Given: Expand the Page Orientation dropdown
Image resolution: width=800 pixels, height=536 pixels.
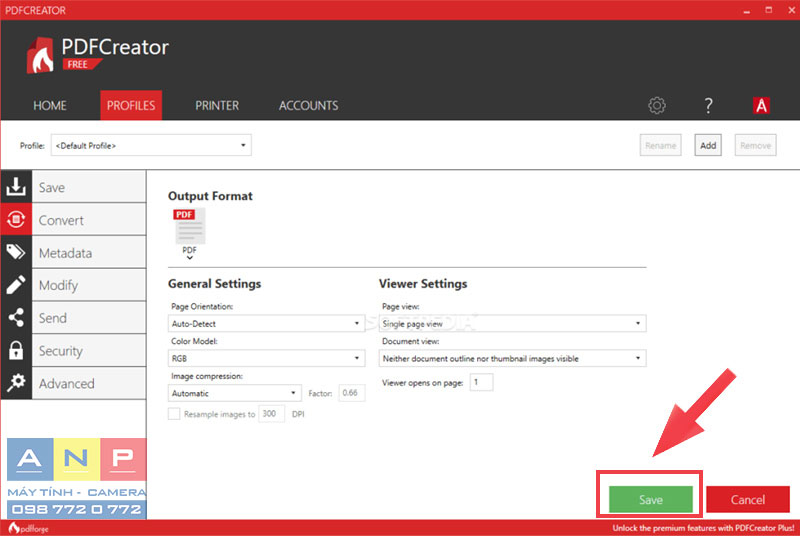Looking at the screenshot, I should (266, 323).
